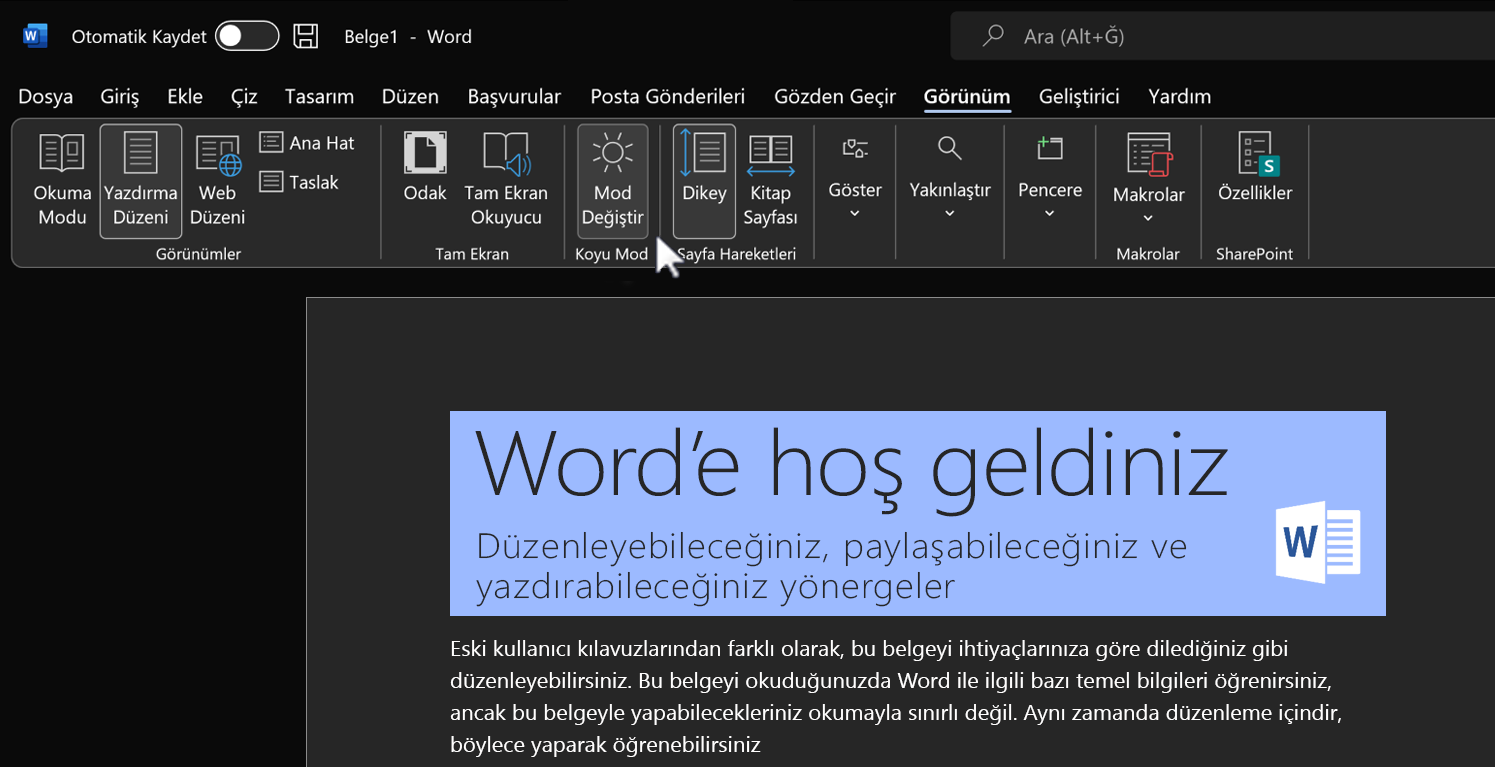
Task: Select the Görünüm tab
Action: pos(967,97)
